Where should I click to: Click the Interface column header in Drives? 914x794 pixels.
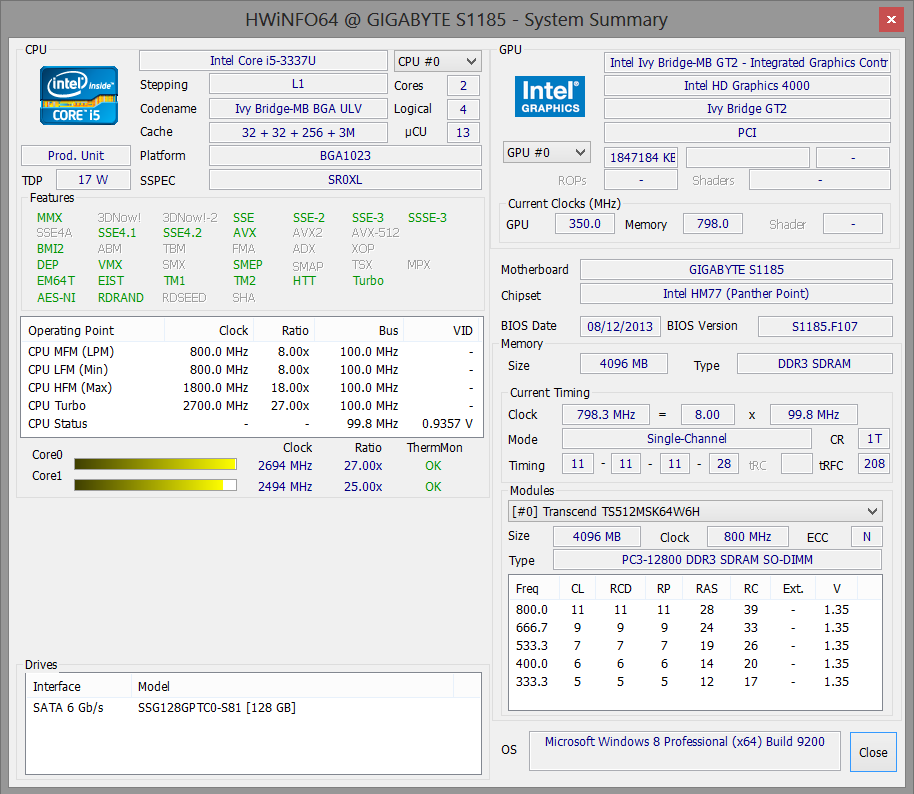click(79, 686)
